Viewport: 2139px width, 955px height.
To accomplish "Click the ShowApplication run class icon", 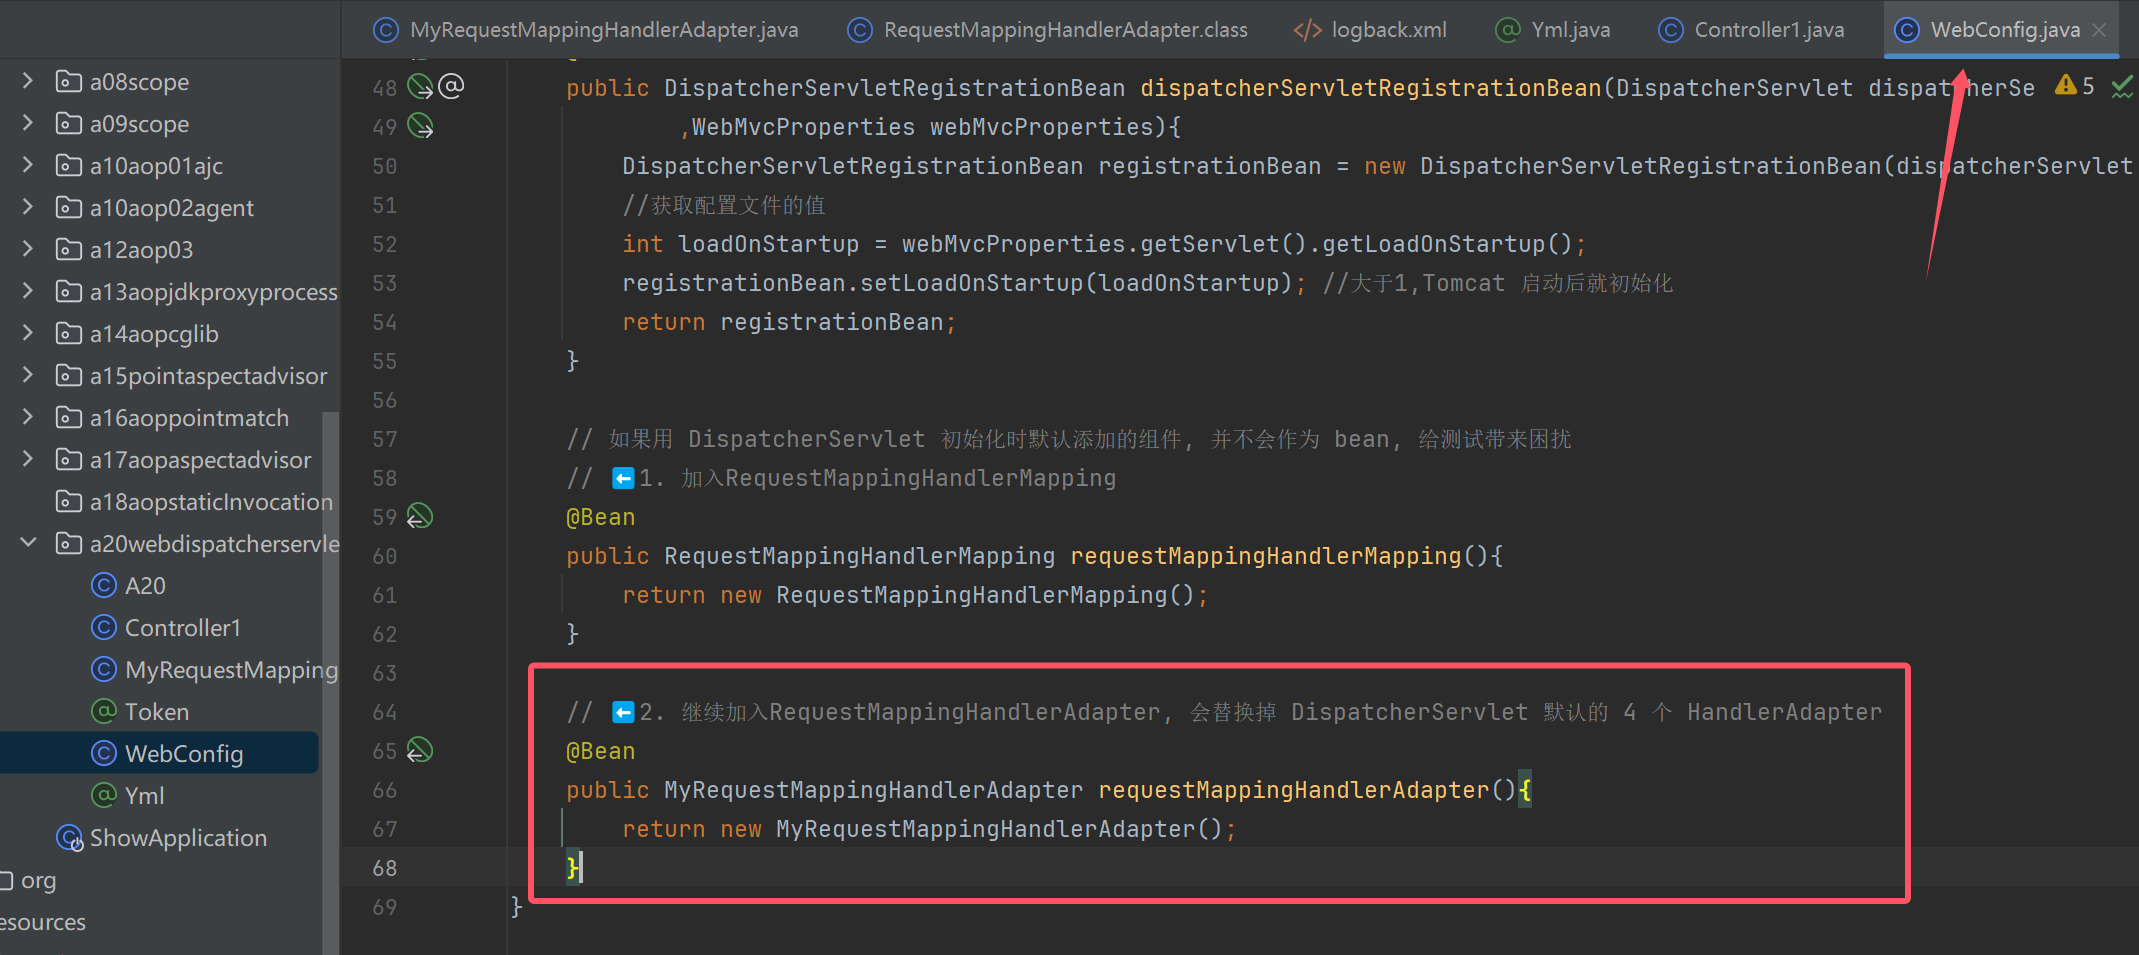I will coord(69,837).
